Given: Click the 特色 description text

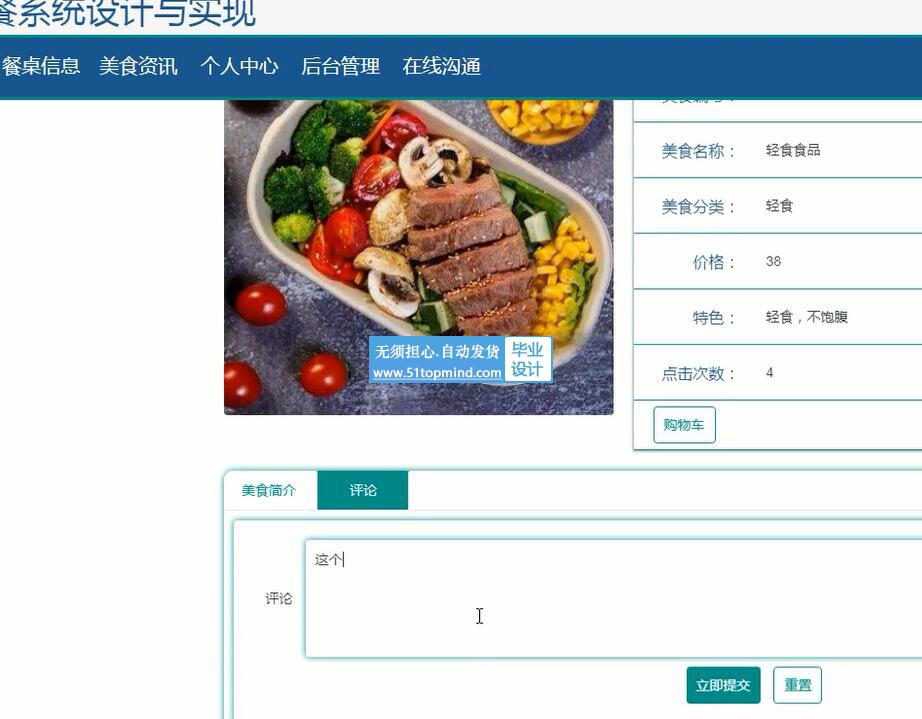Looking at the screenshot, I should click(x=806, y=317).
